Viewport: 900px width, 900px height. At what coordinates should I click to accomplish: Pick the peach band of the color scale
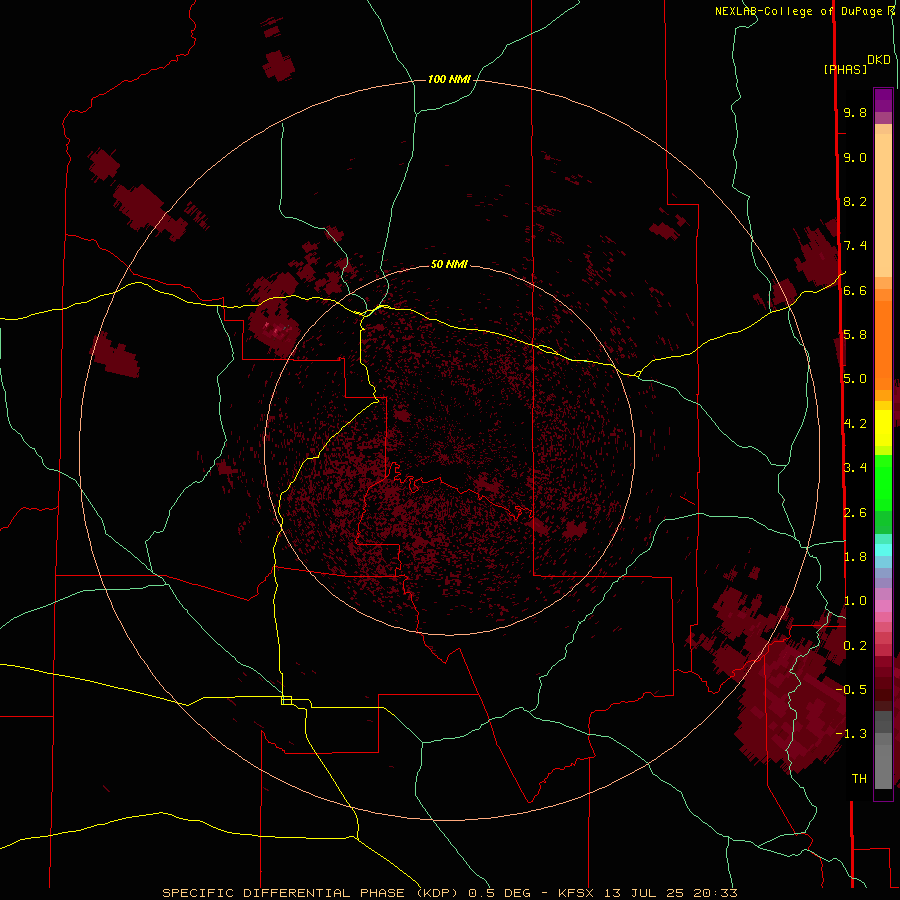883,205
